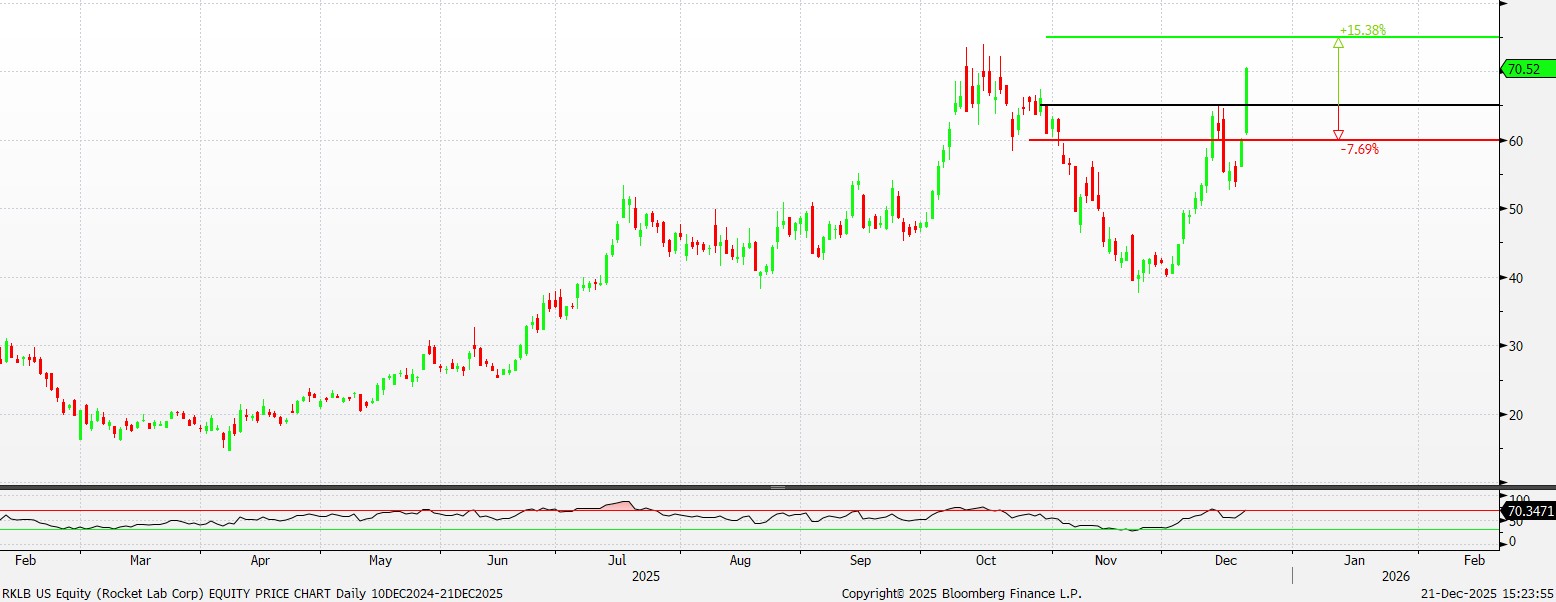Click the Aug month label
The height and width of the screenshot is (602, 1556).
click(x=740, y=561)
